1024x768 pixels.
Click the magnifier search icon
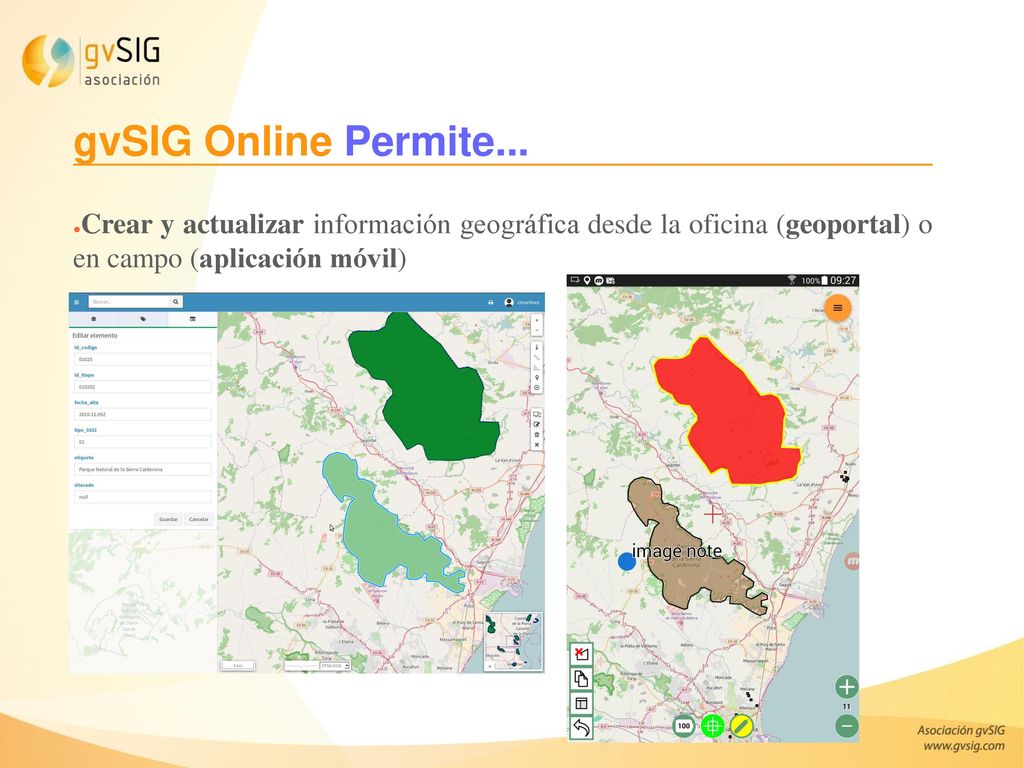pos(176,302)
